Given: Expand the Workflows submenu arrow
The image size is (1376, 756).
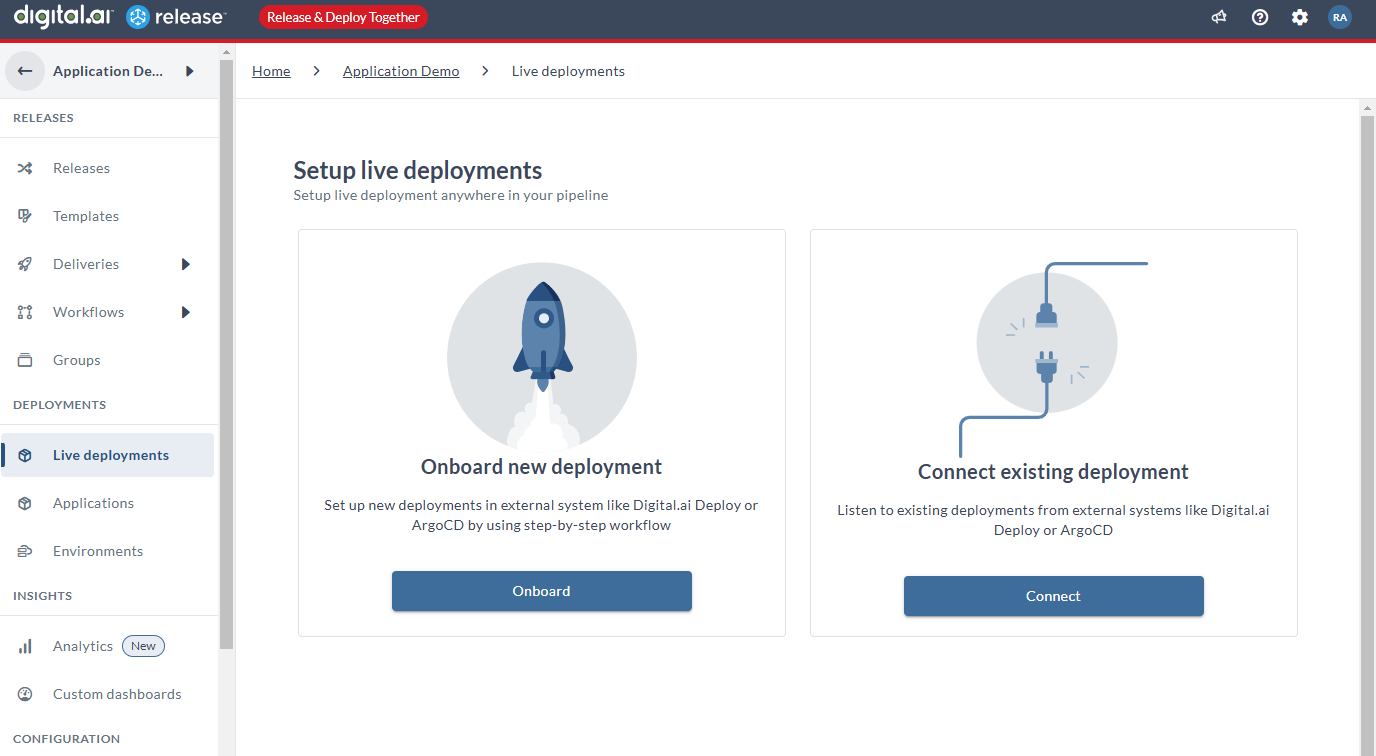Looking at the screenshot, I should click(186, 312).
